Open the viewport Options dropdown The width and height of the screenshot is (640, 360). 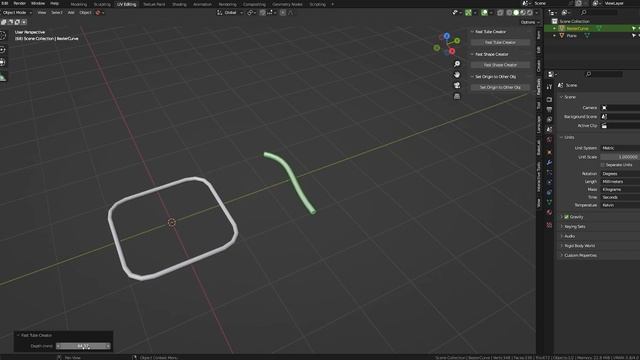click(x=530, y=22)
